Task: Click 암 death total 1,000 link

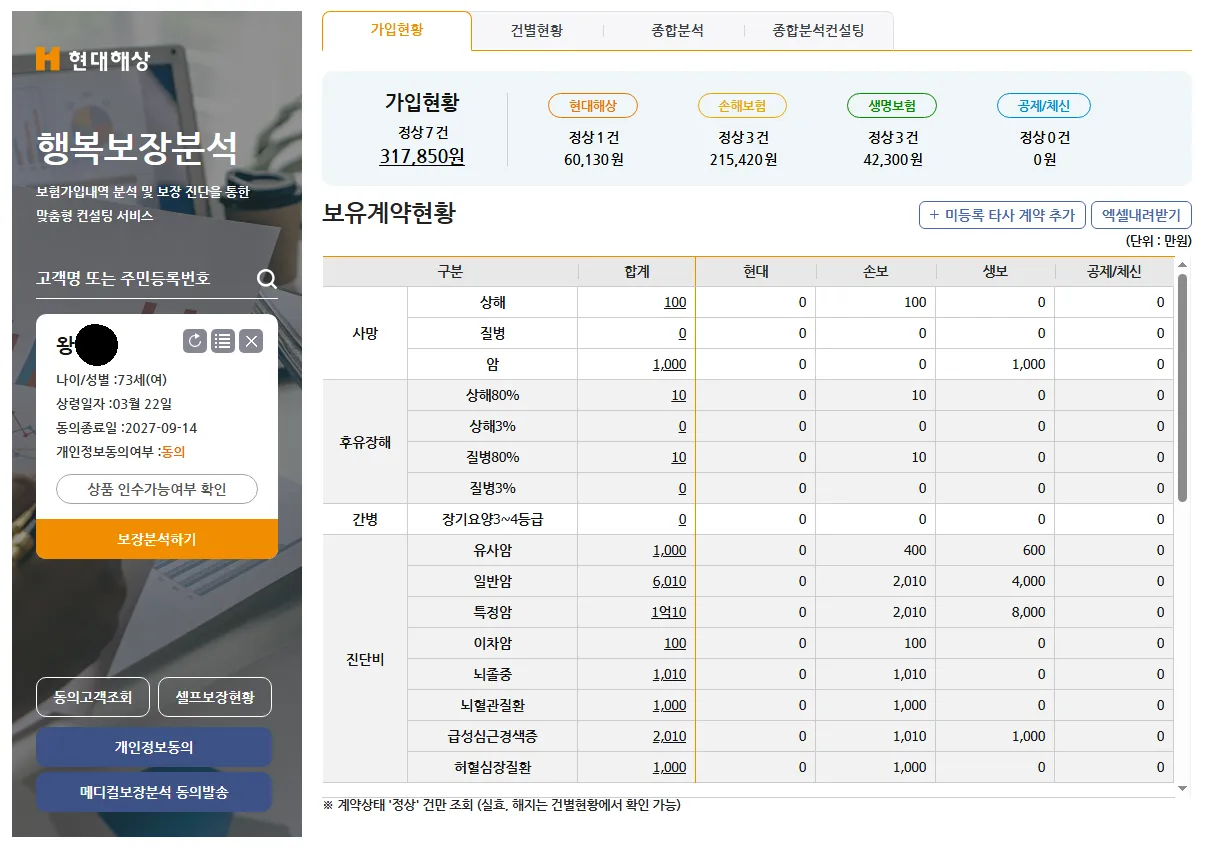Action: point(670,364)
